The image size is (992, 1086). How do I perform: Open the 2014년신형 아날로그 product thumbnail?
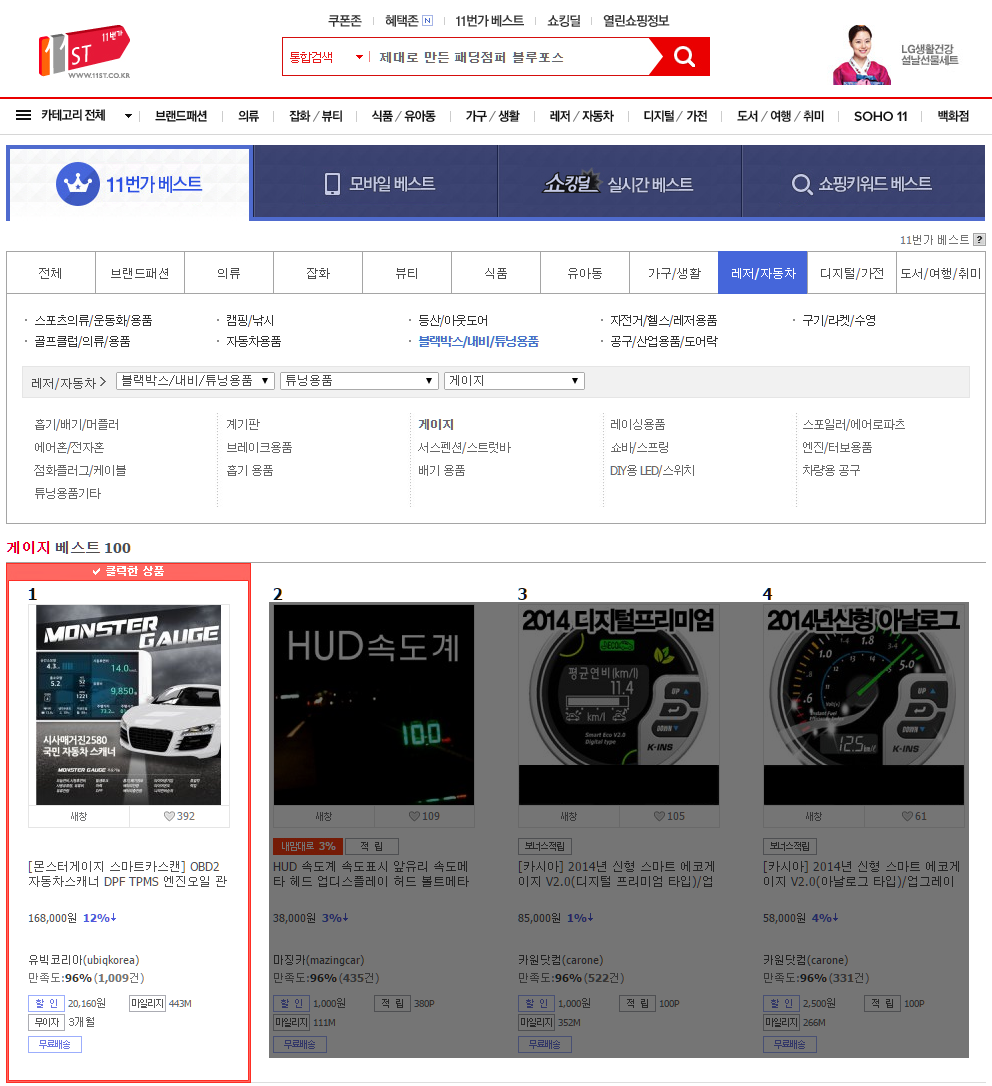pos(864,705)
